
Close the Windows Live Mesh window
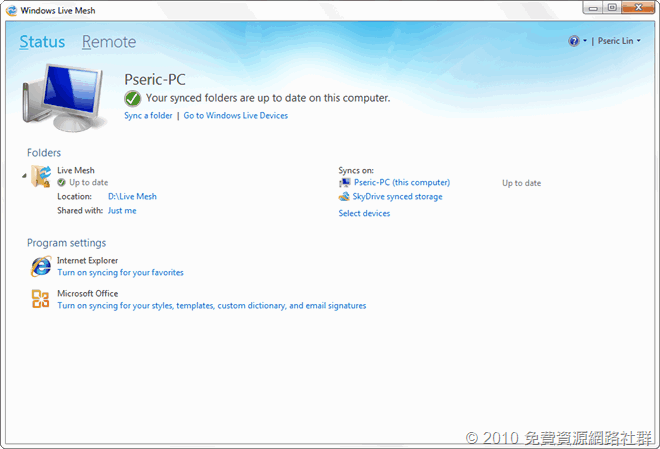click(638, 8)
